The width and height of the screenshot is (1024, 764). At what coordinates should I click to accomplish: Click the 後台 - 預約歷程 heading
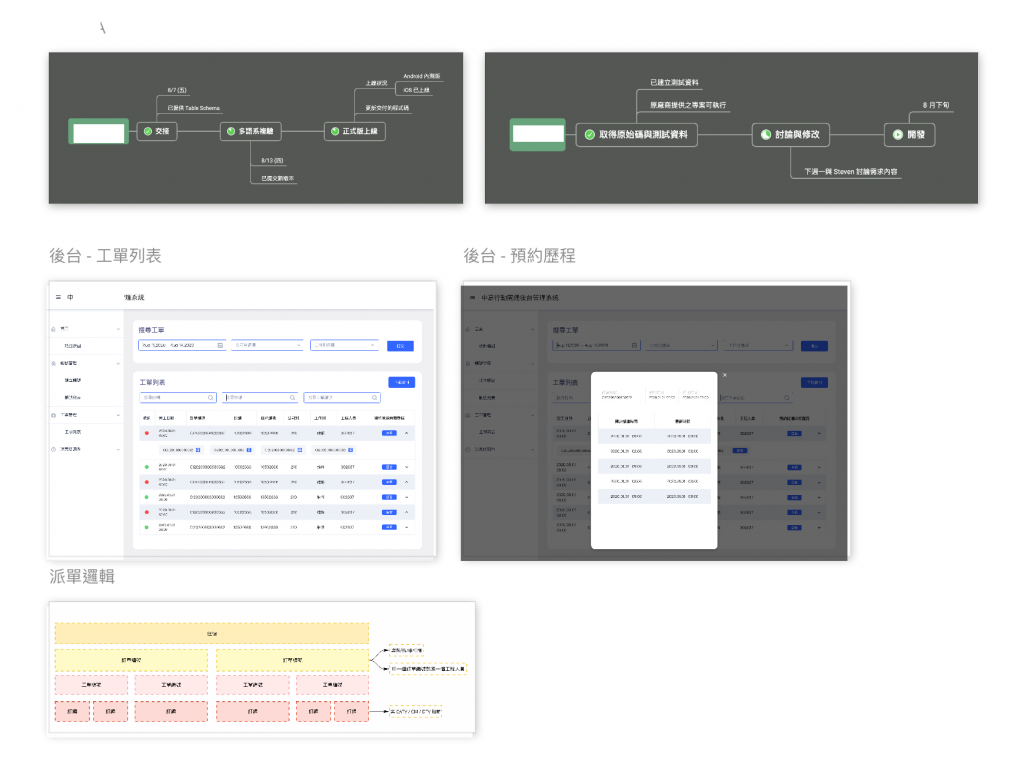(x=519, y=256)
